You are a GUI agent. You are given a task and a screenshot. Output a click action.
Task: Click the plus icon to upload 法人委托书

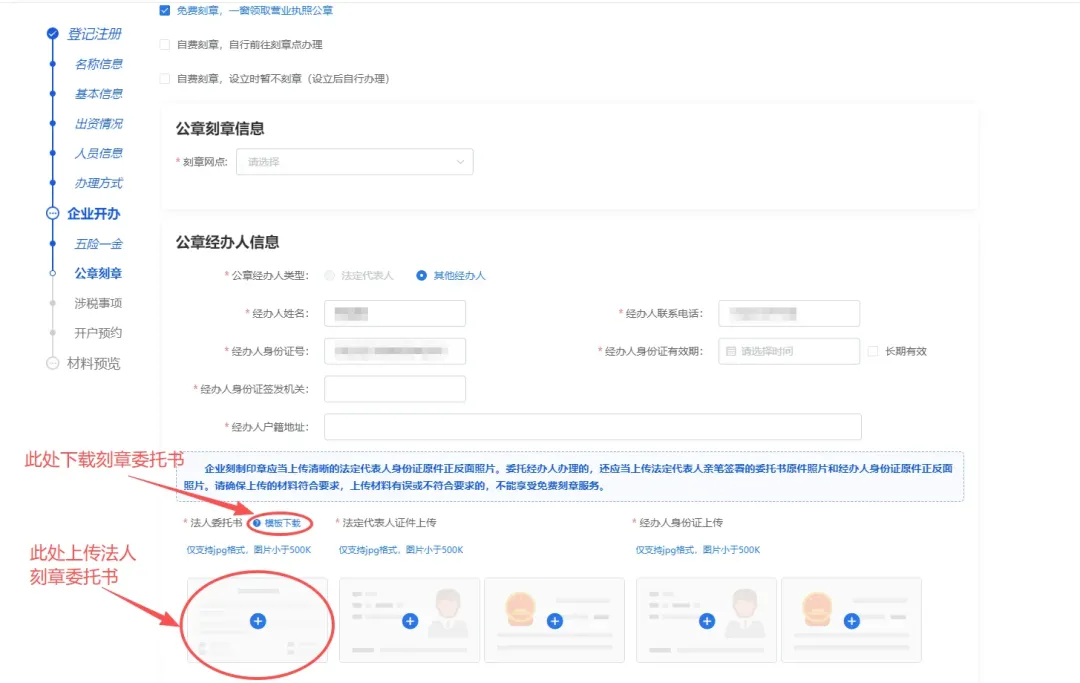(x=257, y=620)
